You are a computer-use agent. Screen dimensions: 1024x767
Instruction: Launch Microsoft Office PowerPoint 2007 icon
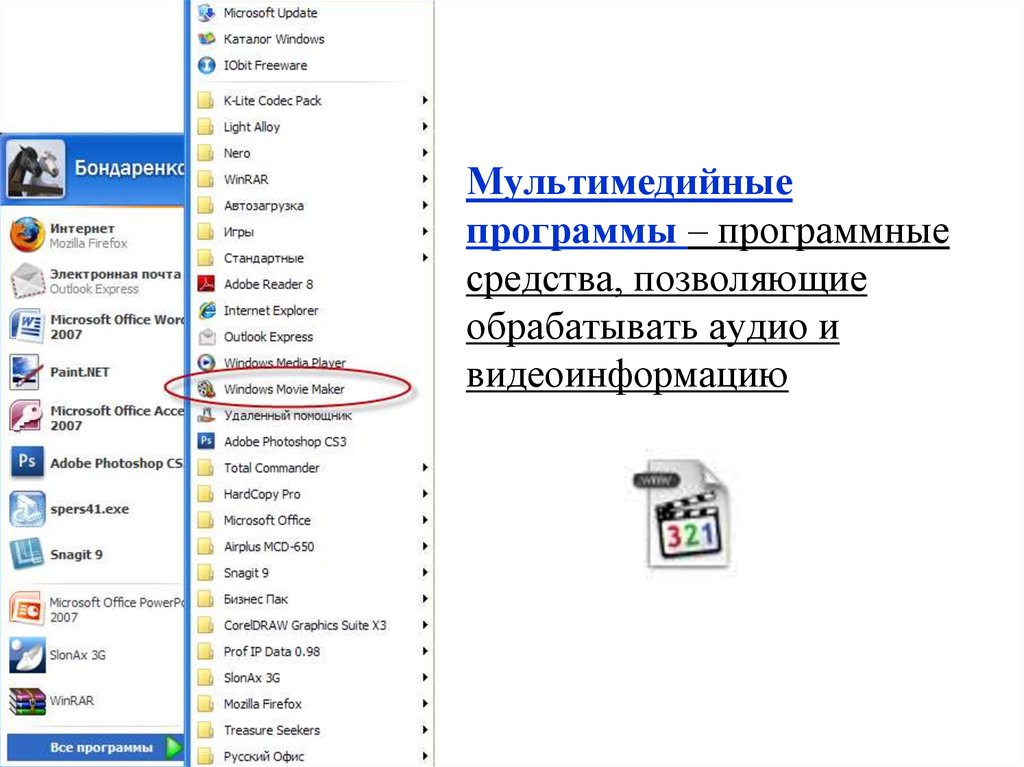point(27,609)
